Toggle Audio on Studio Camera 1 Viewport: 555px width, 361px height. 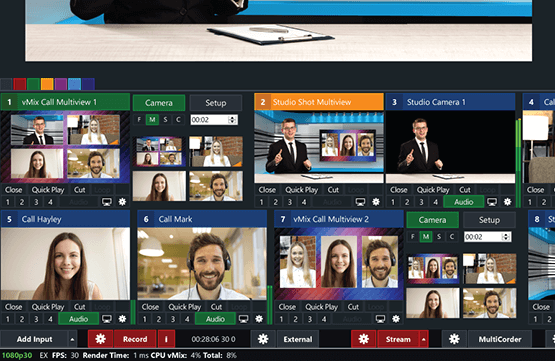(x=464, y=202)
